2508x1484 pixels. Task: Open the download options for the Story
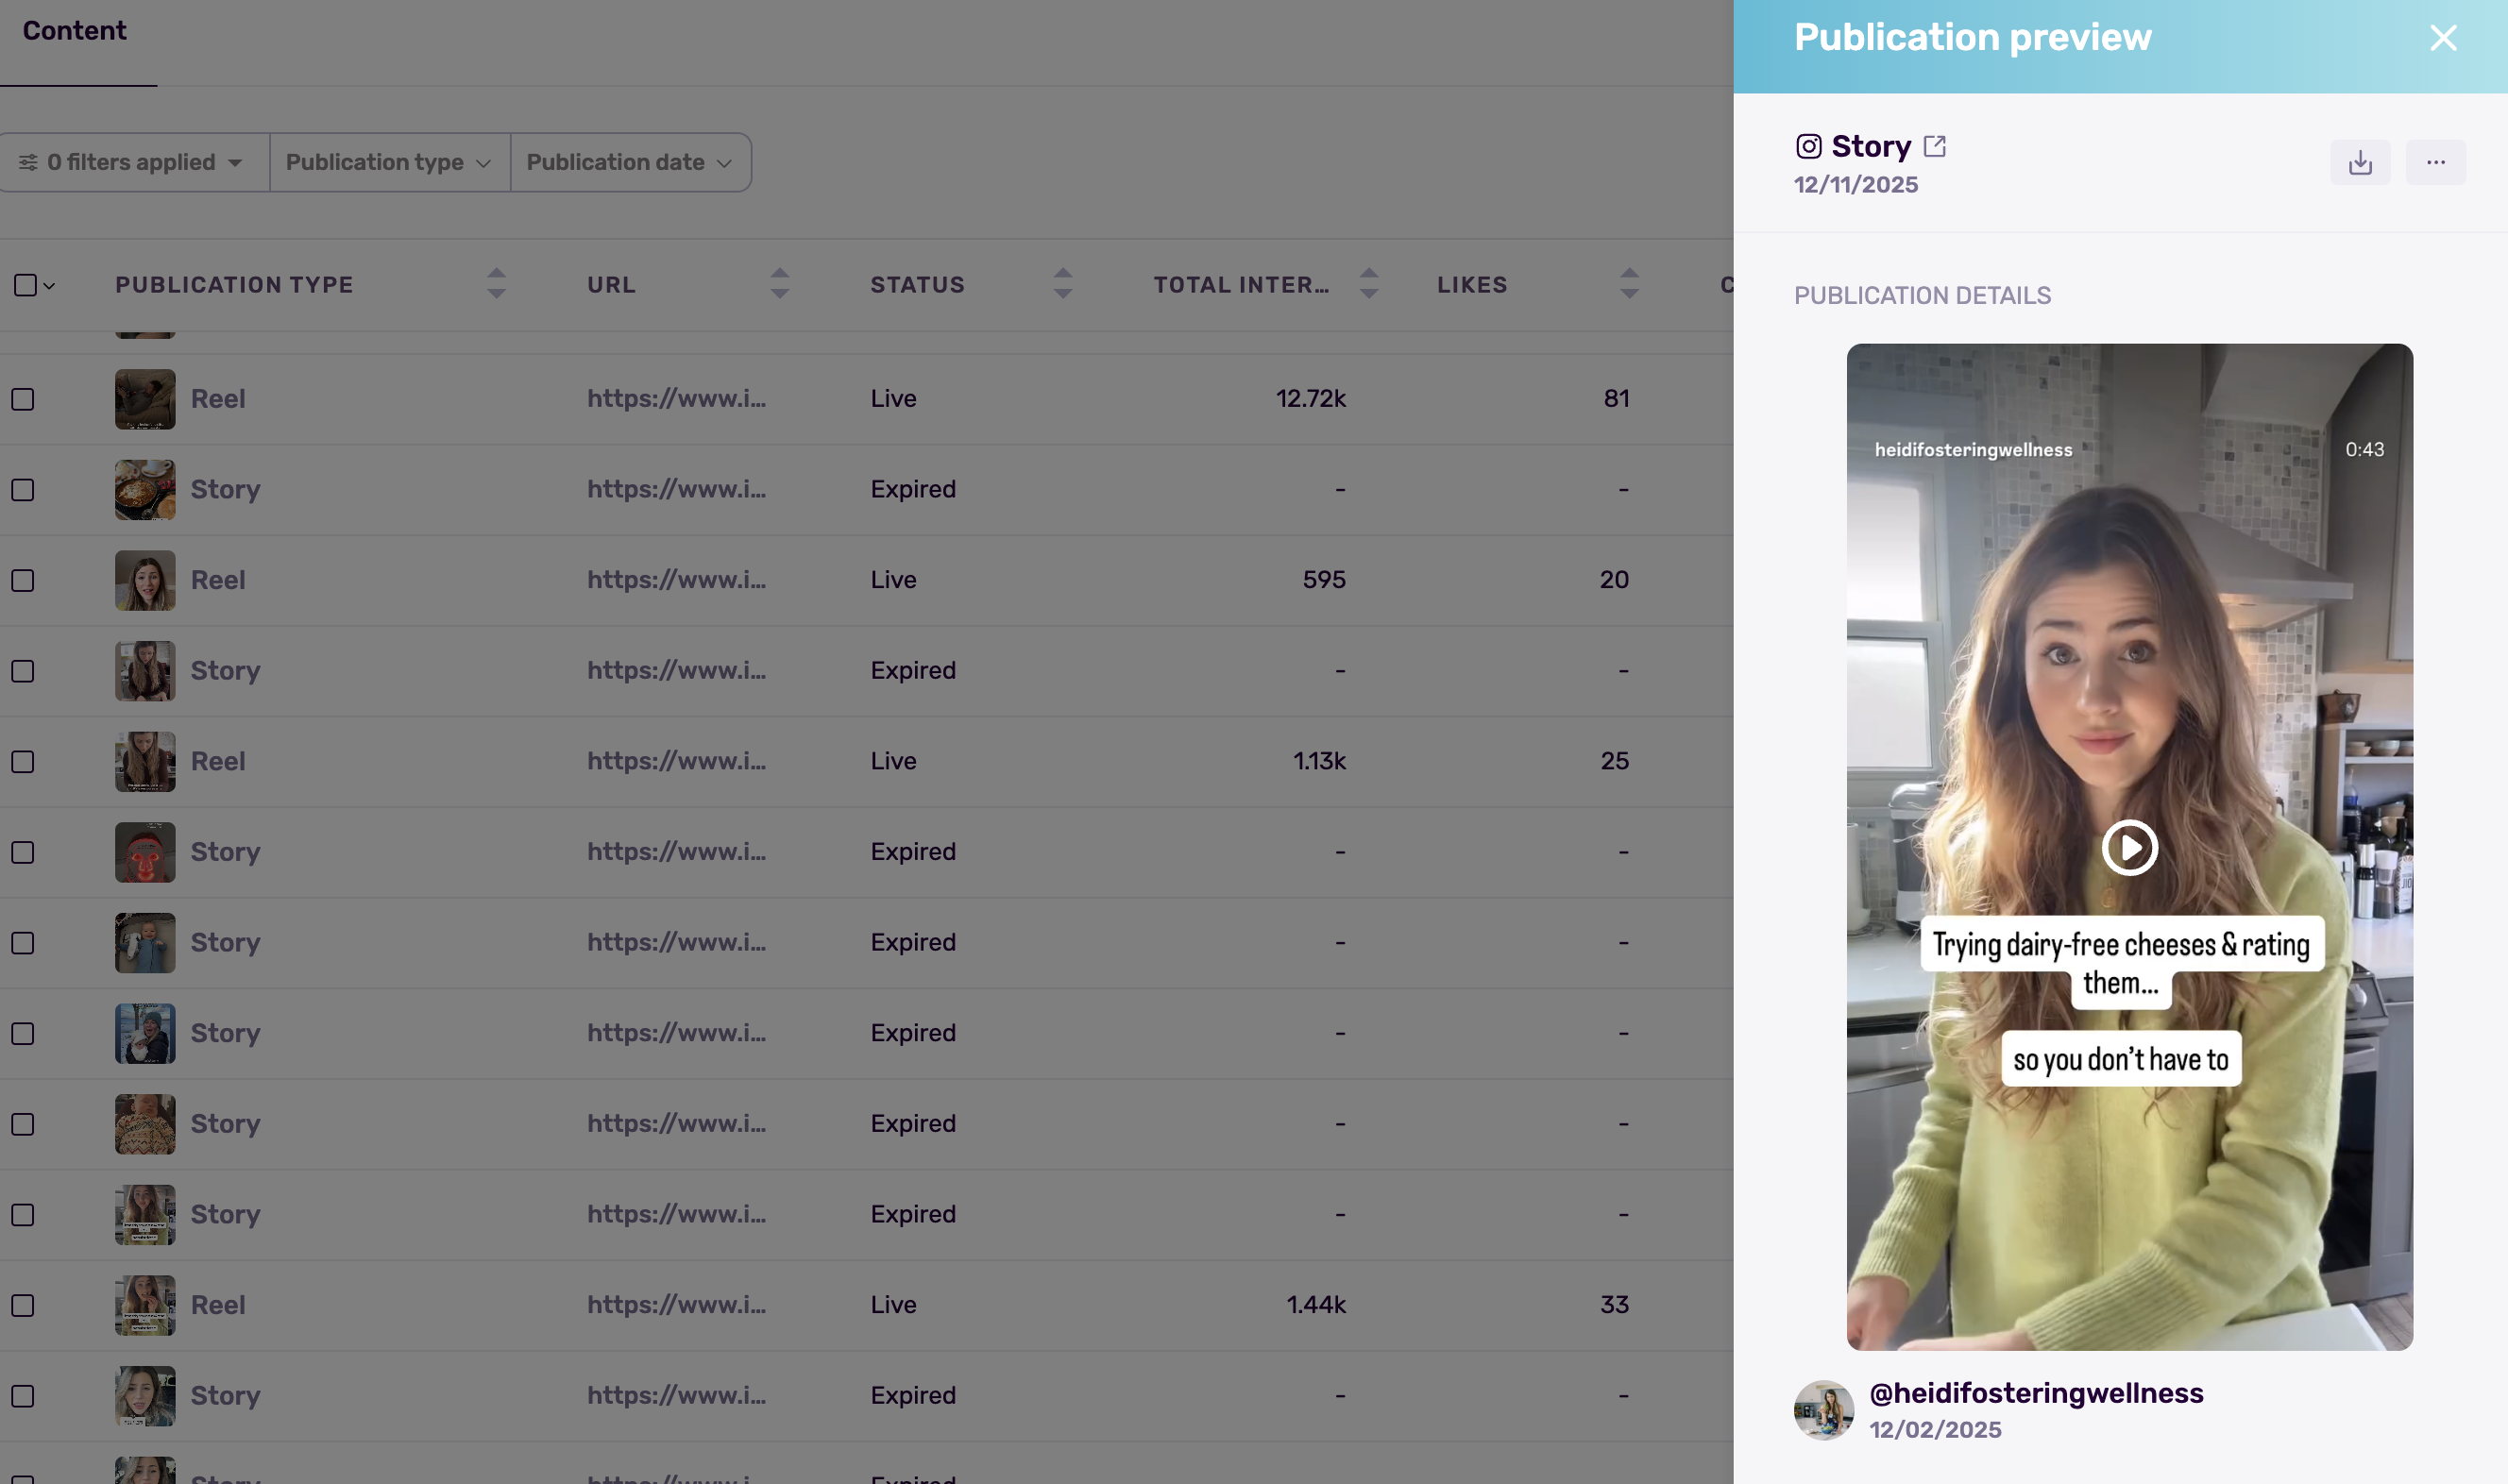tap(2359, 161)
